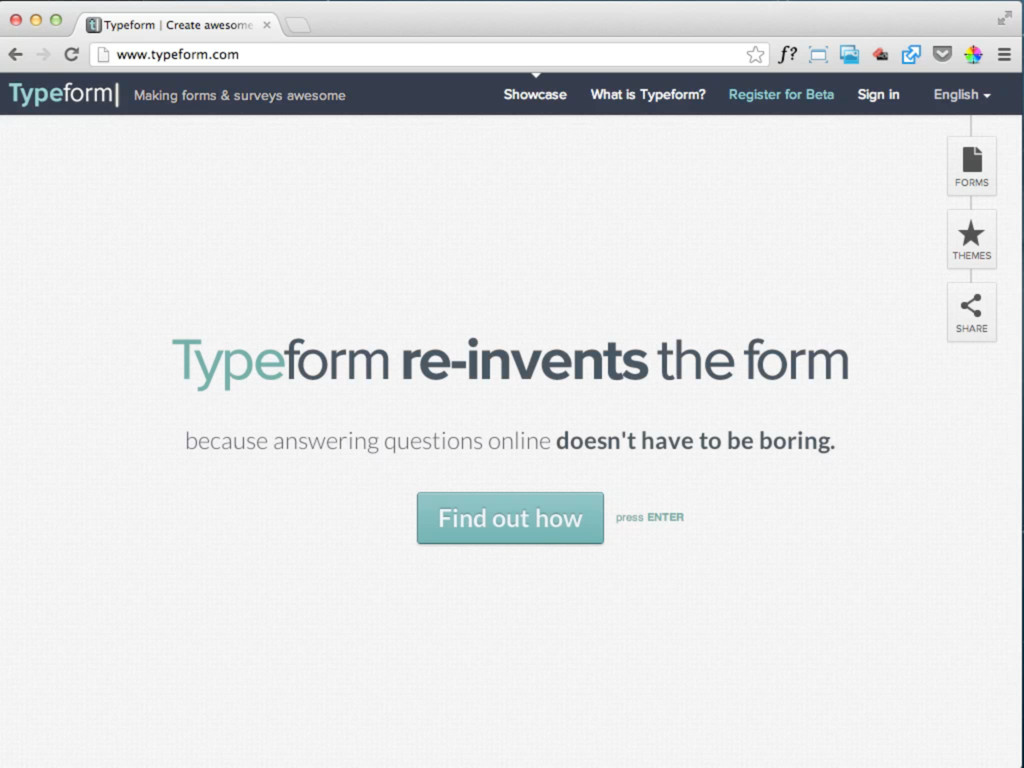Click the fullscreen arrows icon
Screen dimensions: 1024x768
tap(1004, 18)
